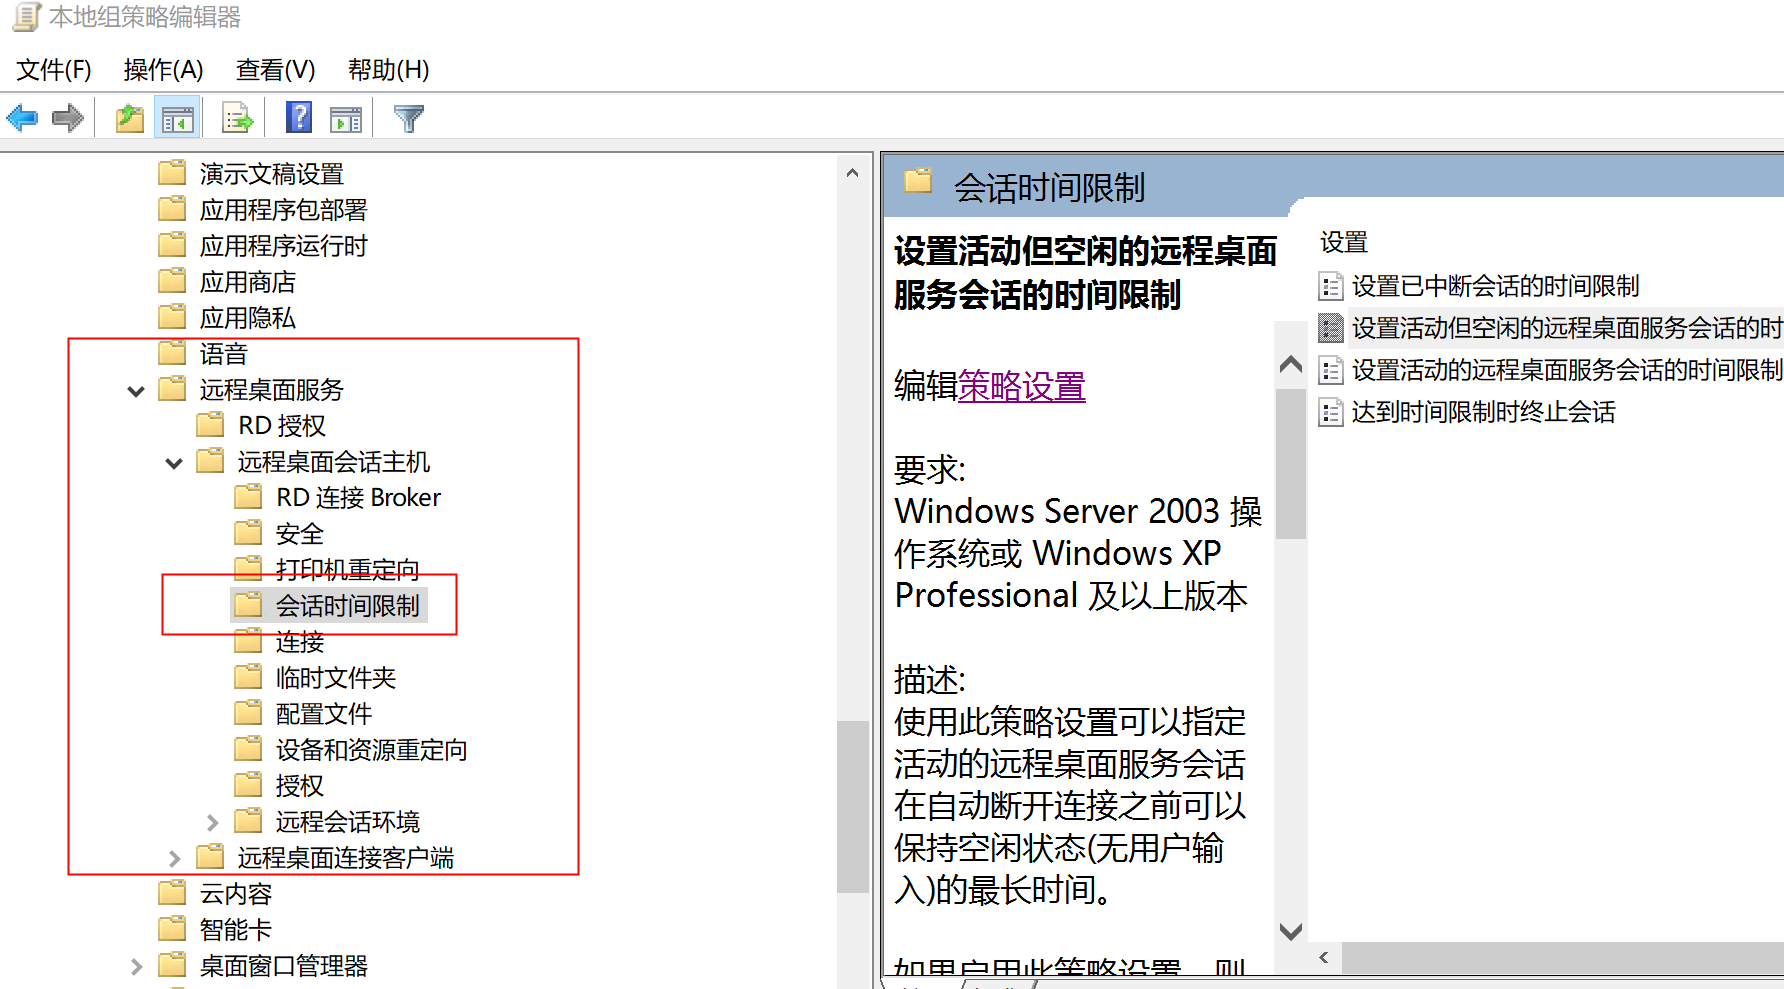
Task: Select the 应用隐私 tree folder
Action: tap(247, 318)
